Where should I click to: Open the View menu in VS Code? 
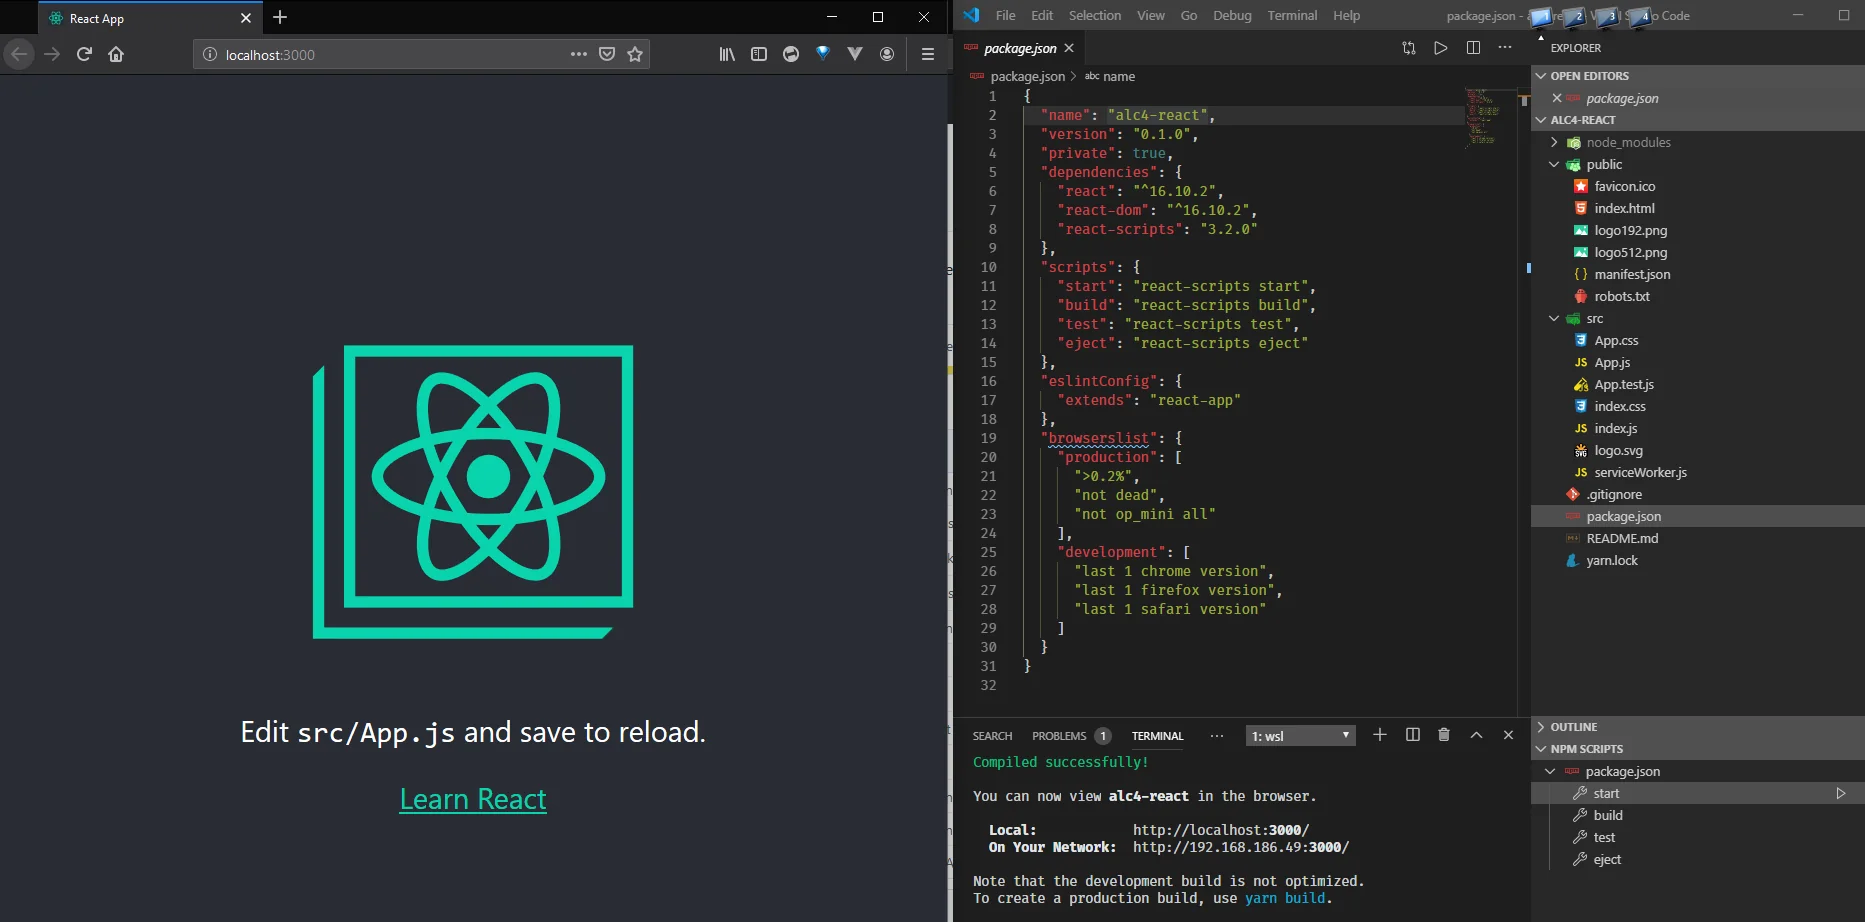click(1151, 15)
